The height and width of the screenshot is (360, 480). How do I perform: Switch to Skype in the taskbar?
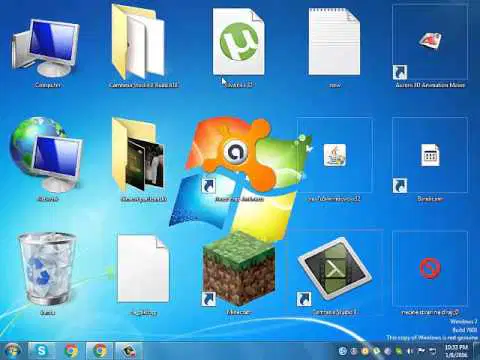(42, 351)
